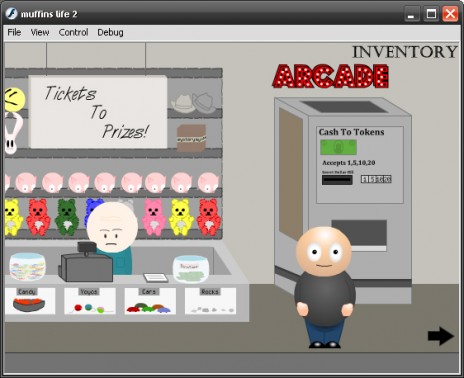Select the blue teddy bear behind the shopkeeper
The image size is (464, 378).
93,208
